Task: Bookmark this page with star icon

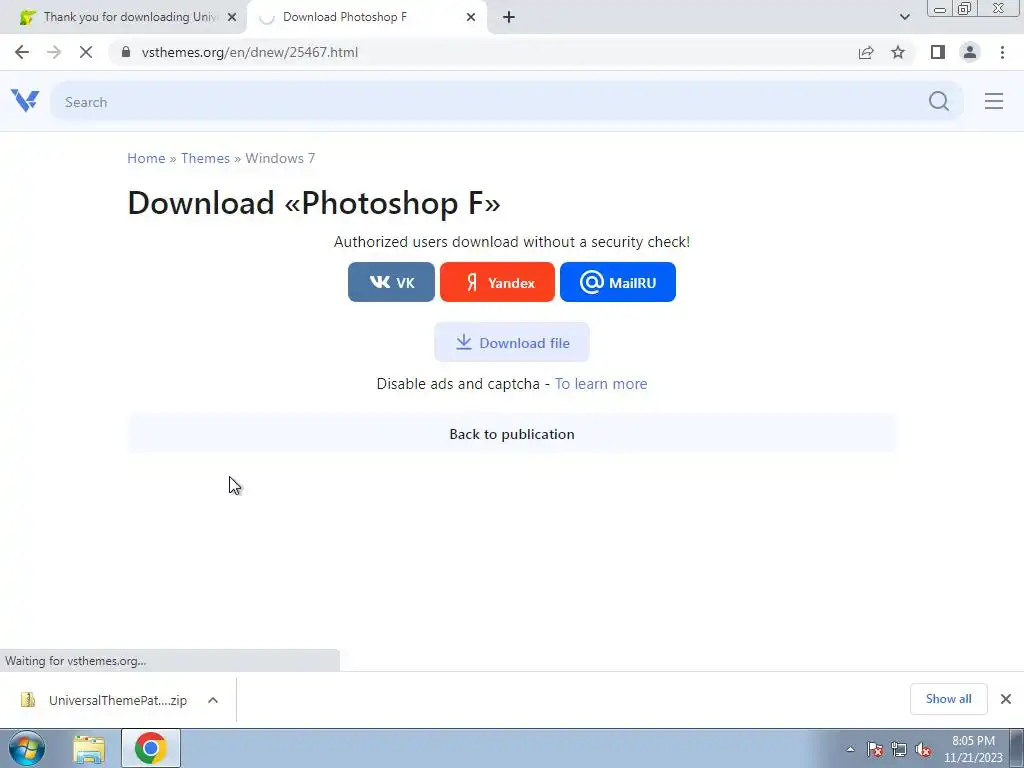Action: (898, 52)
